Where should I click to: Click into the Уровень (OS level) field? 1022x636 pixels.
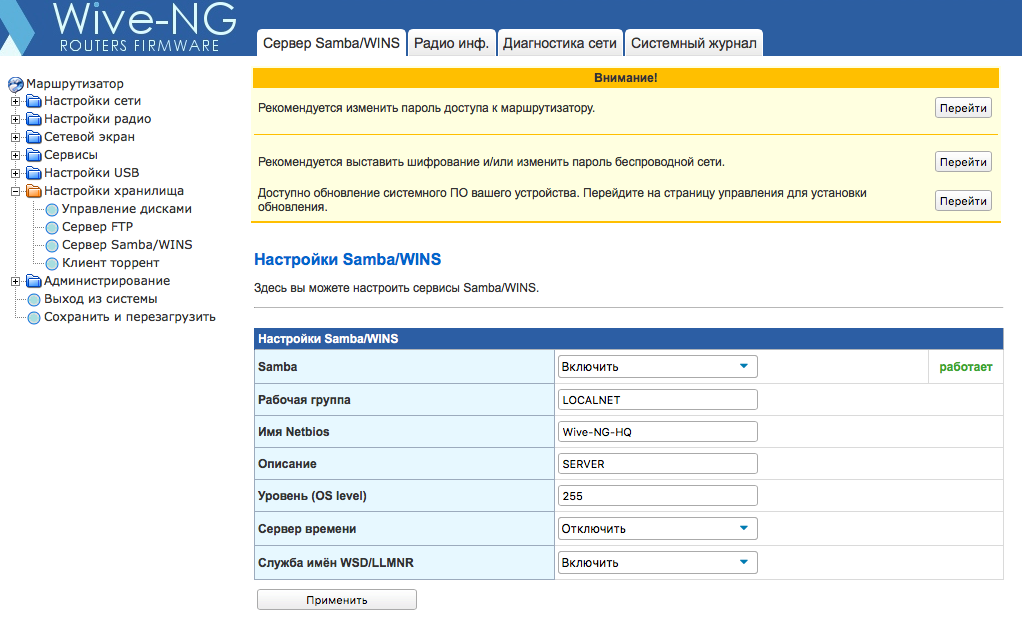[x=658, y=495]
